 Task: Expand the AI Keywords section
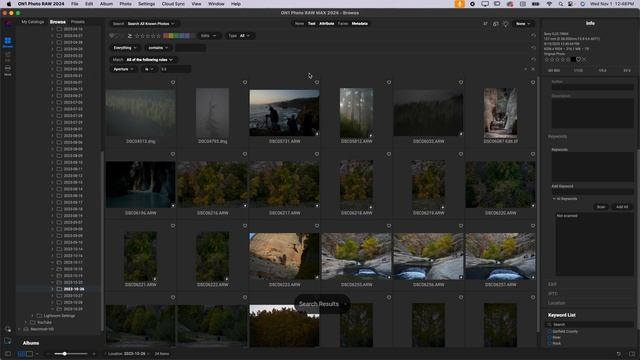pyautogui.click(x=554, y=199)
